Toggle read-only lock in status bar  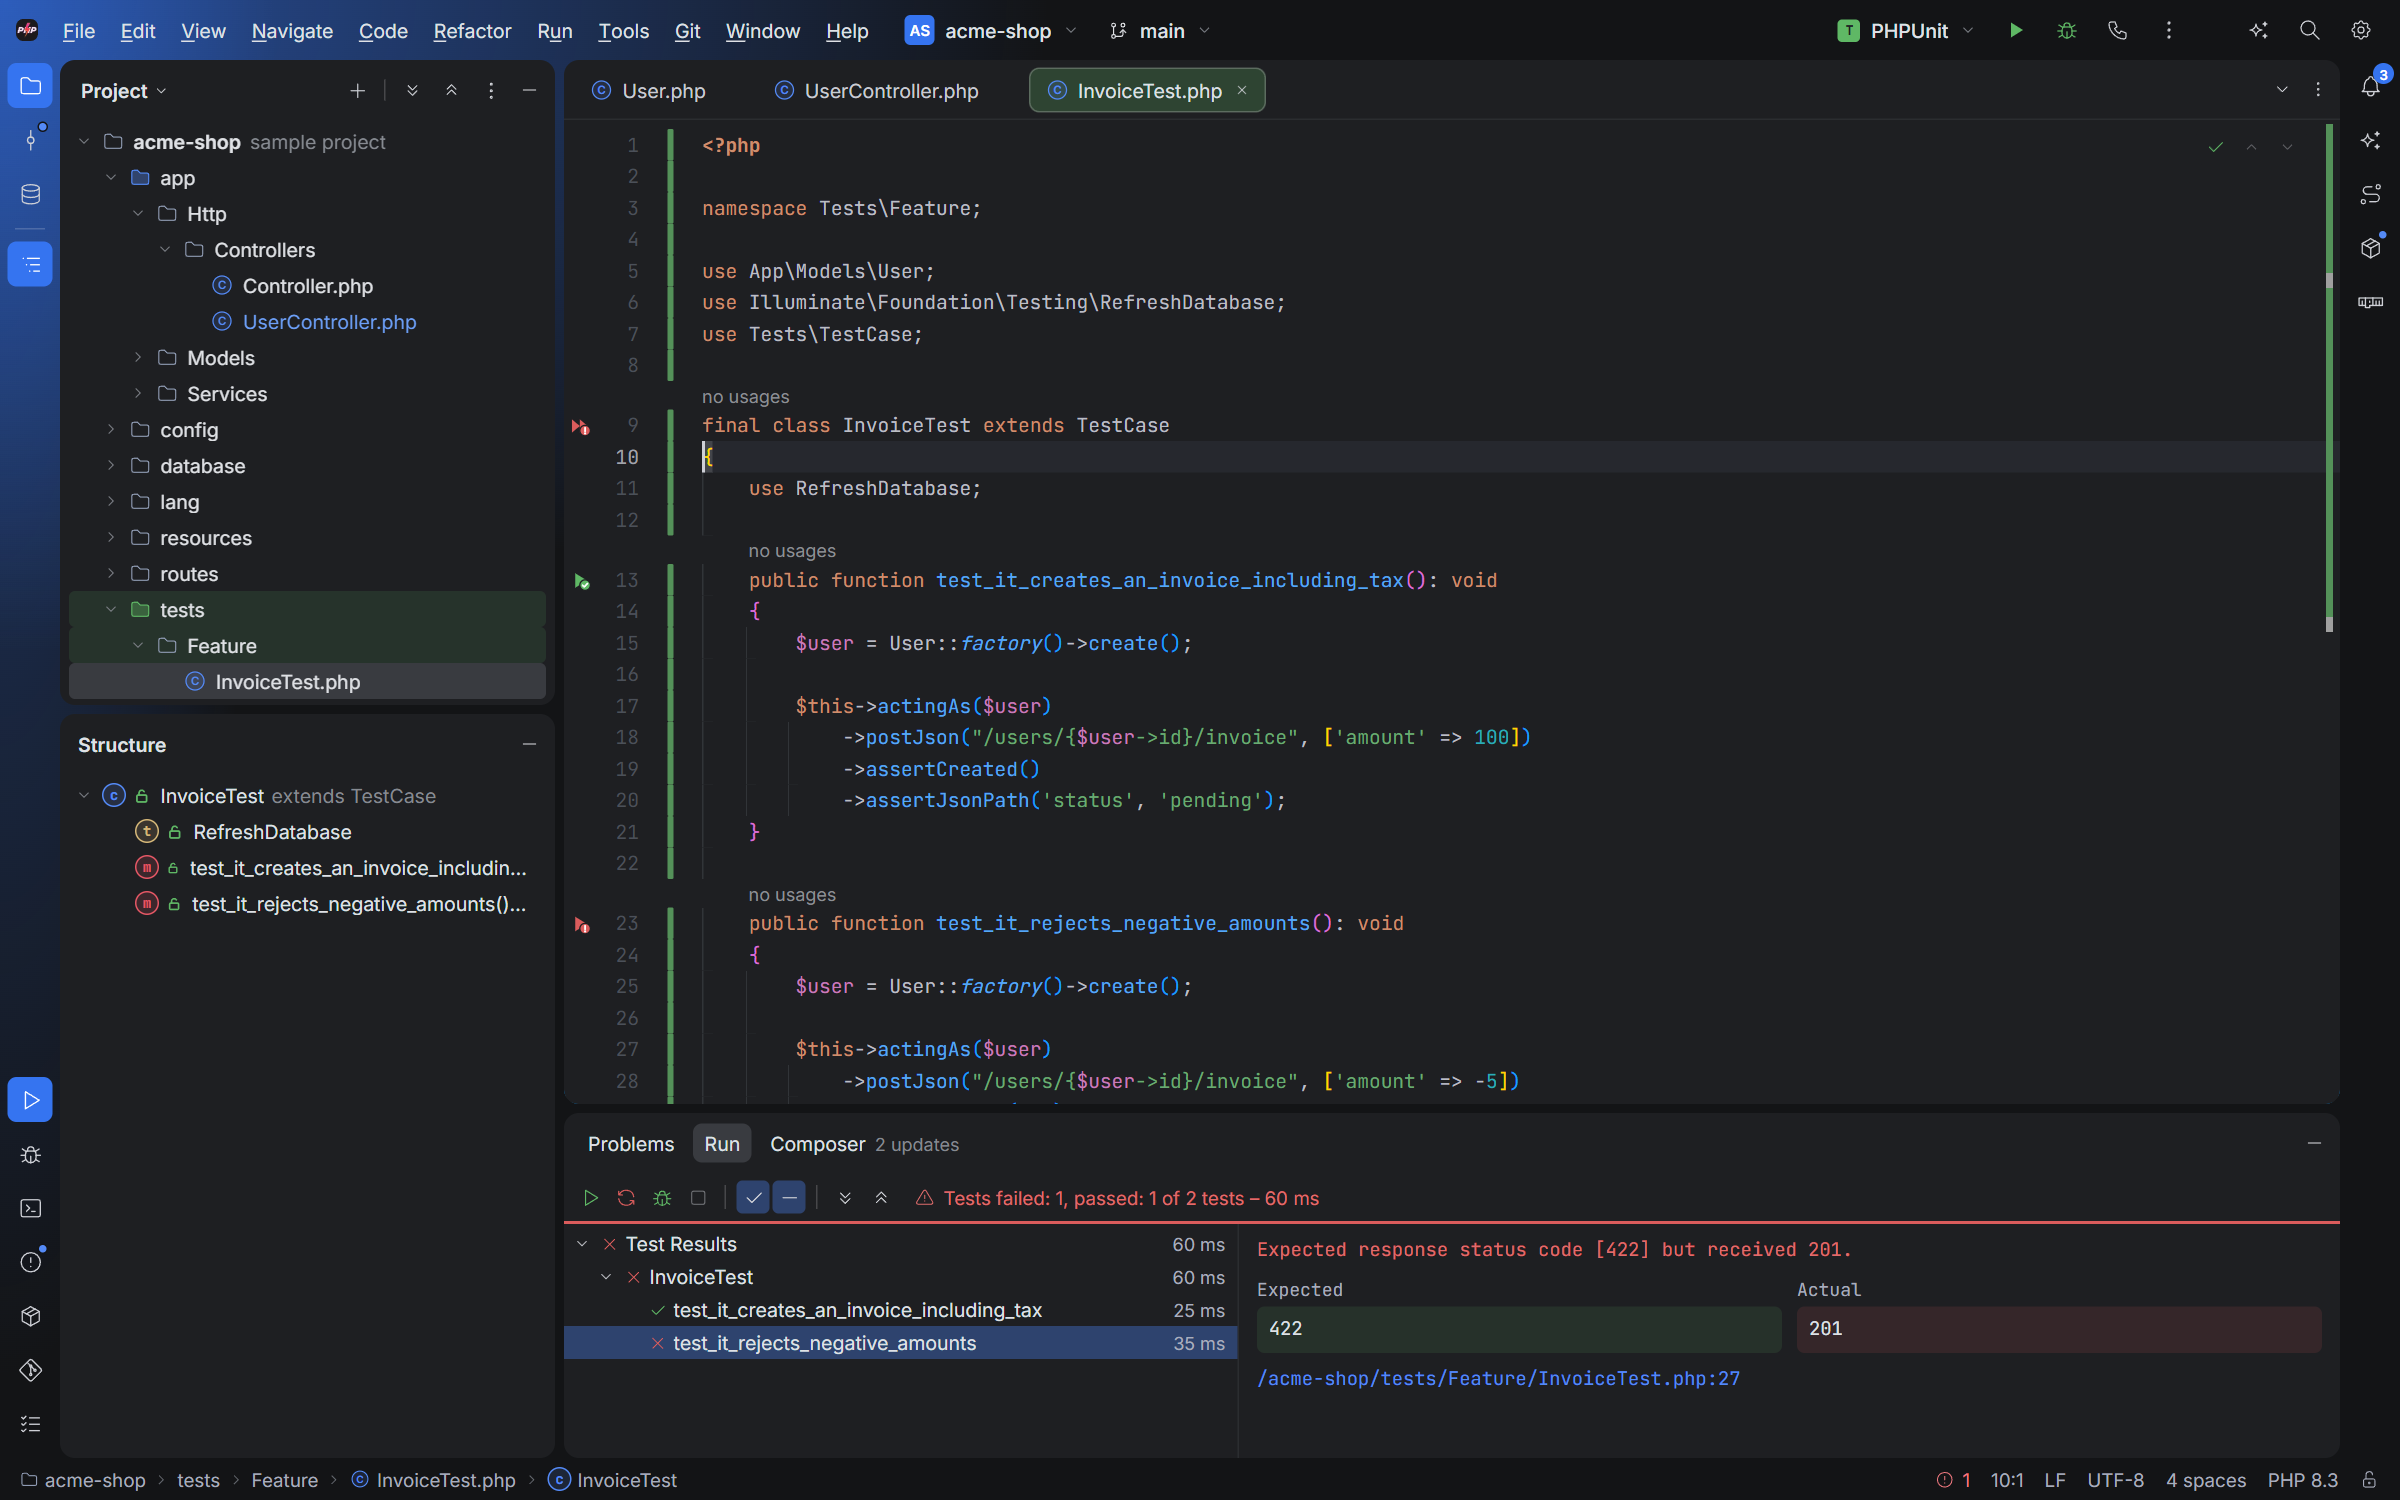click(x=2369, y=1480)
